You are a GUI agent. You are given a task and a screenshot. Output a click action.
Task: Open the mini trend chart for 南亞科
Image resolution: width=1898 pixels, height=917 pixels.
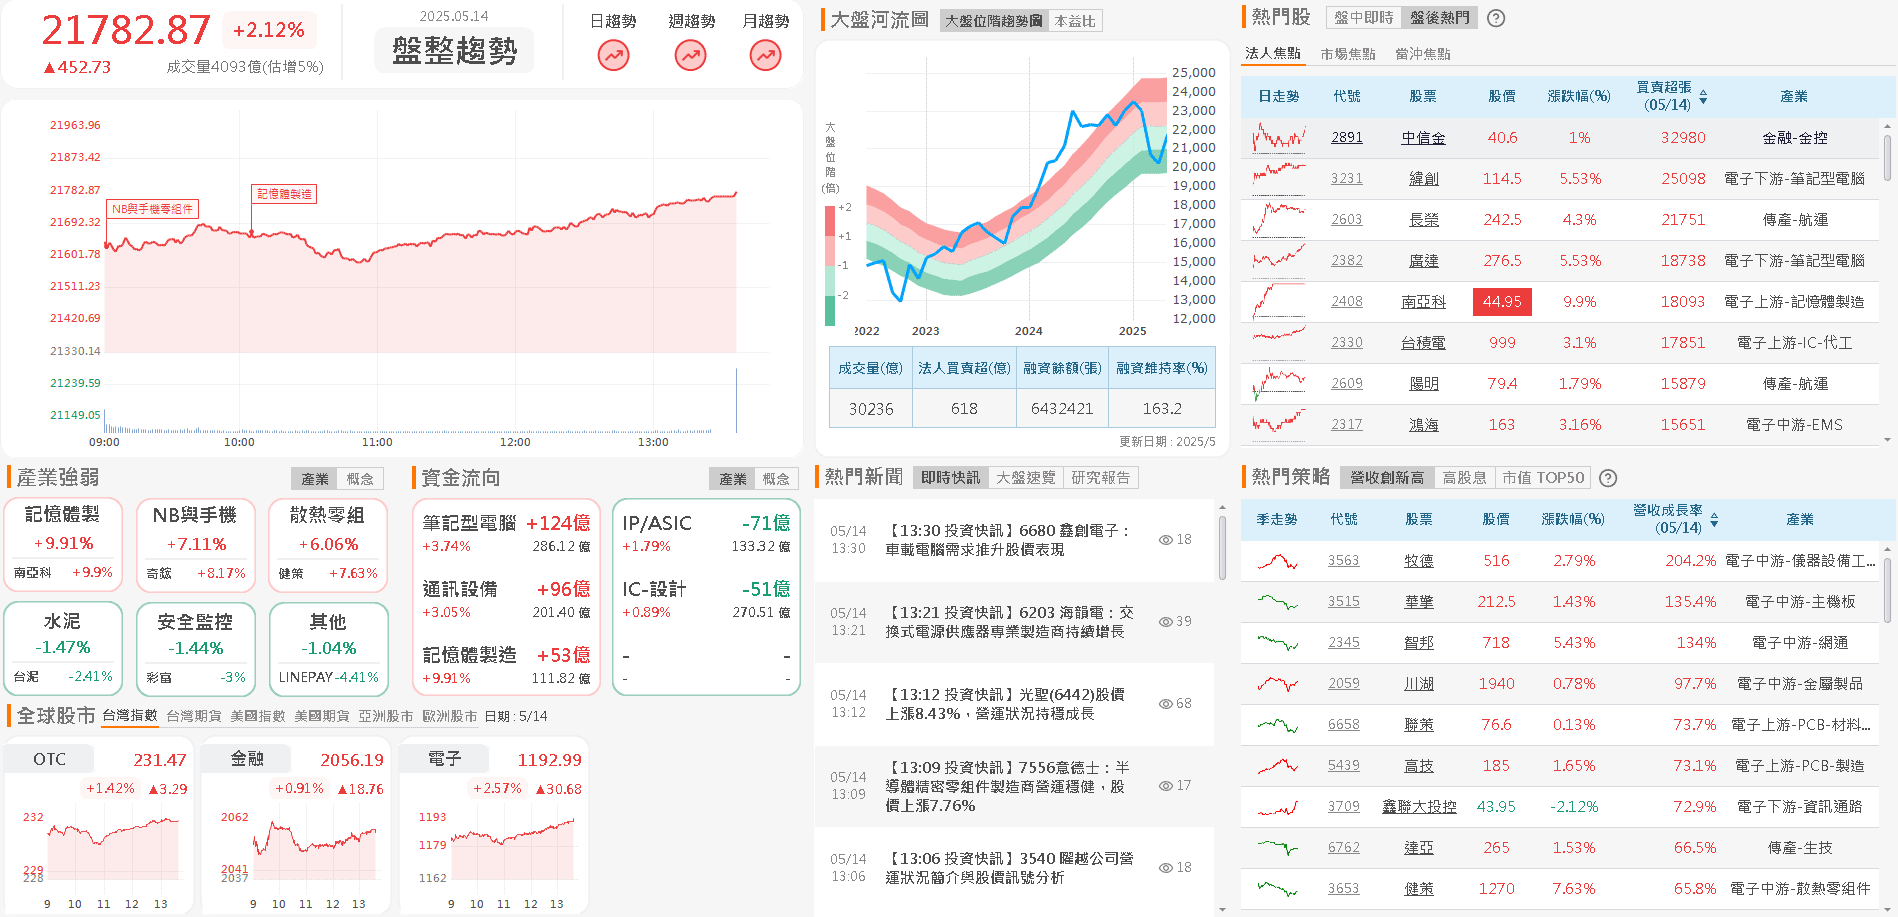click(1279, 302)
